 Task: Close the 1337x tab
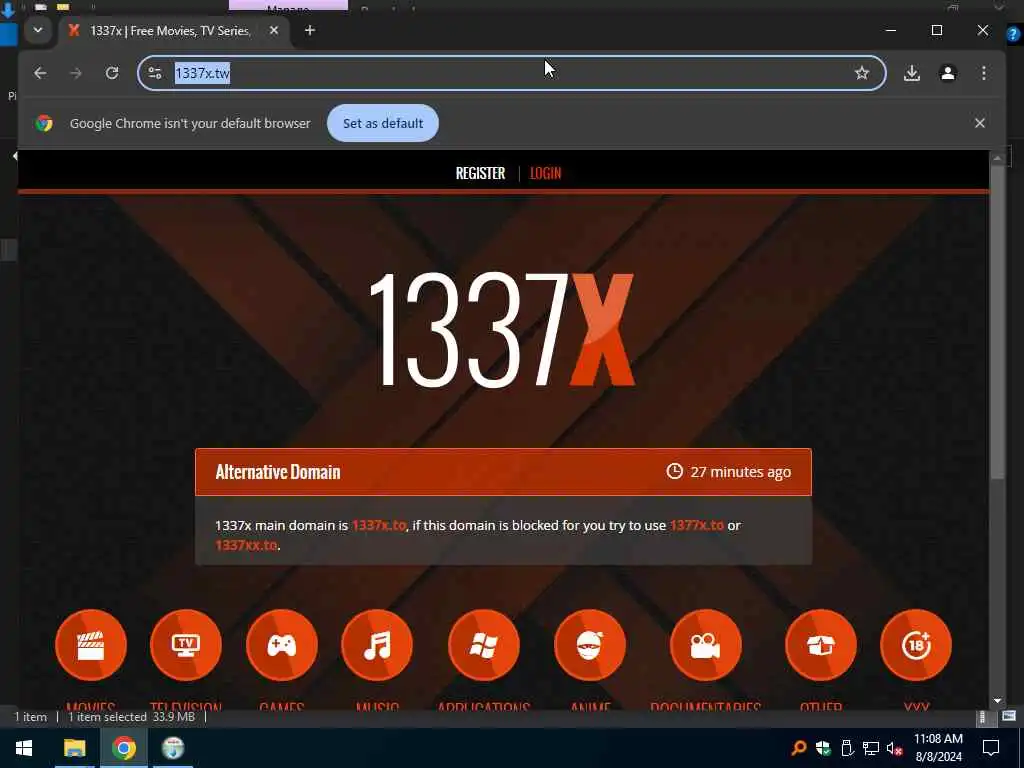[x=274, y=30]
